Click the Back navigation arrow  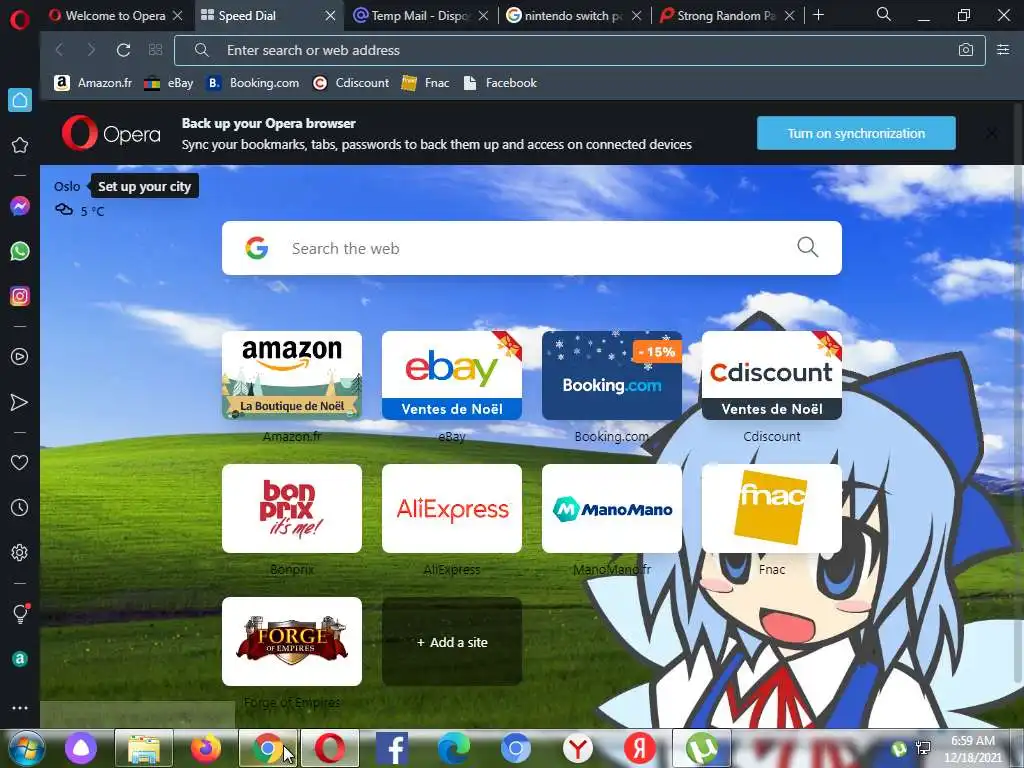[59, 50]
